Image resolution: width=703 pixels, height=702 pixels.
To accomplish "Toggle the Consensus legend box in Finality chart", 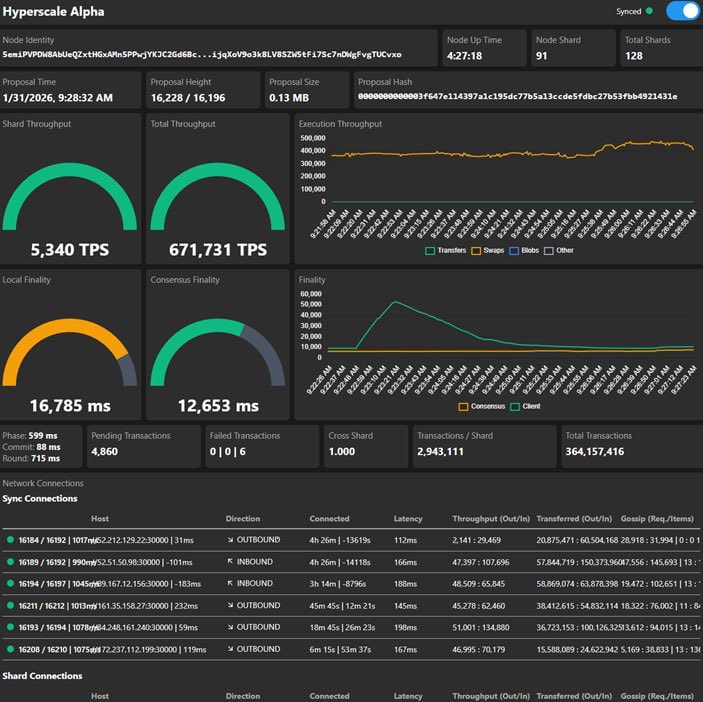I will 463,407.
